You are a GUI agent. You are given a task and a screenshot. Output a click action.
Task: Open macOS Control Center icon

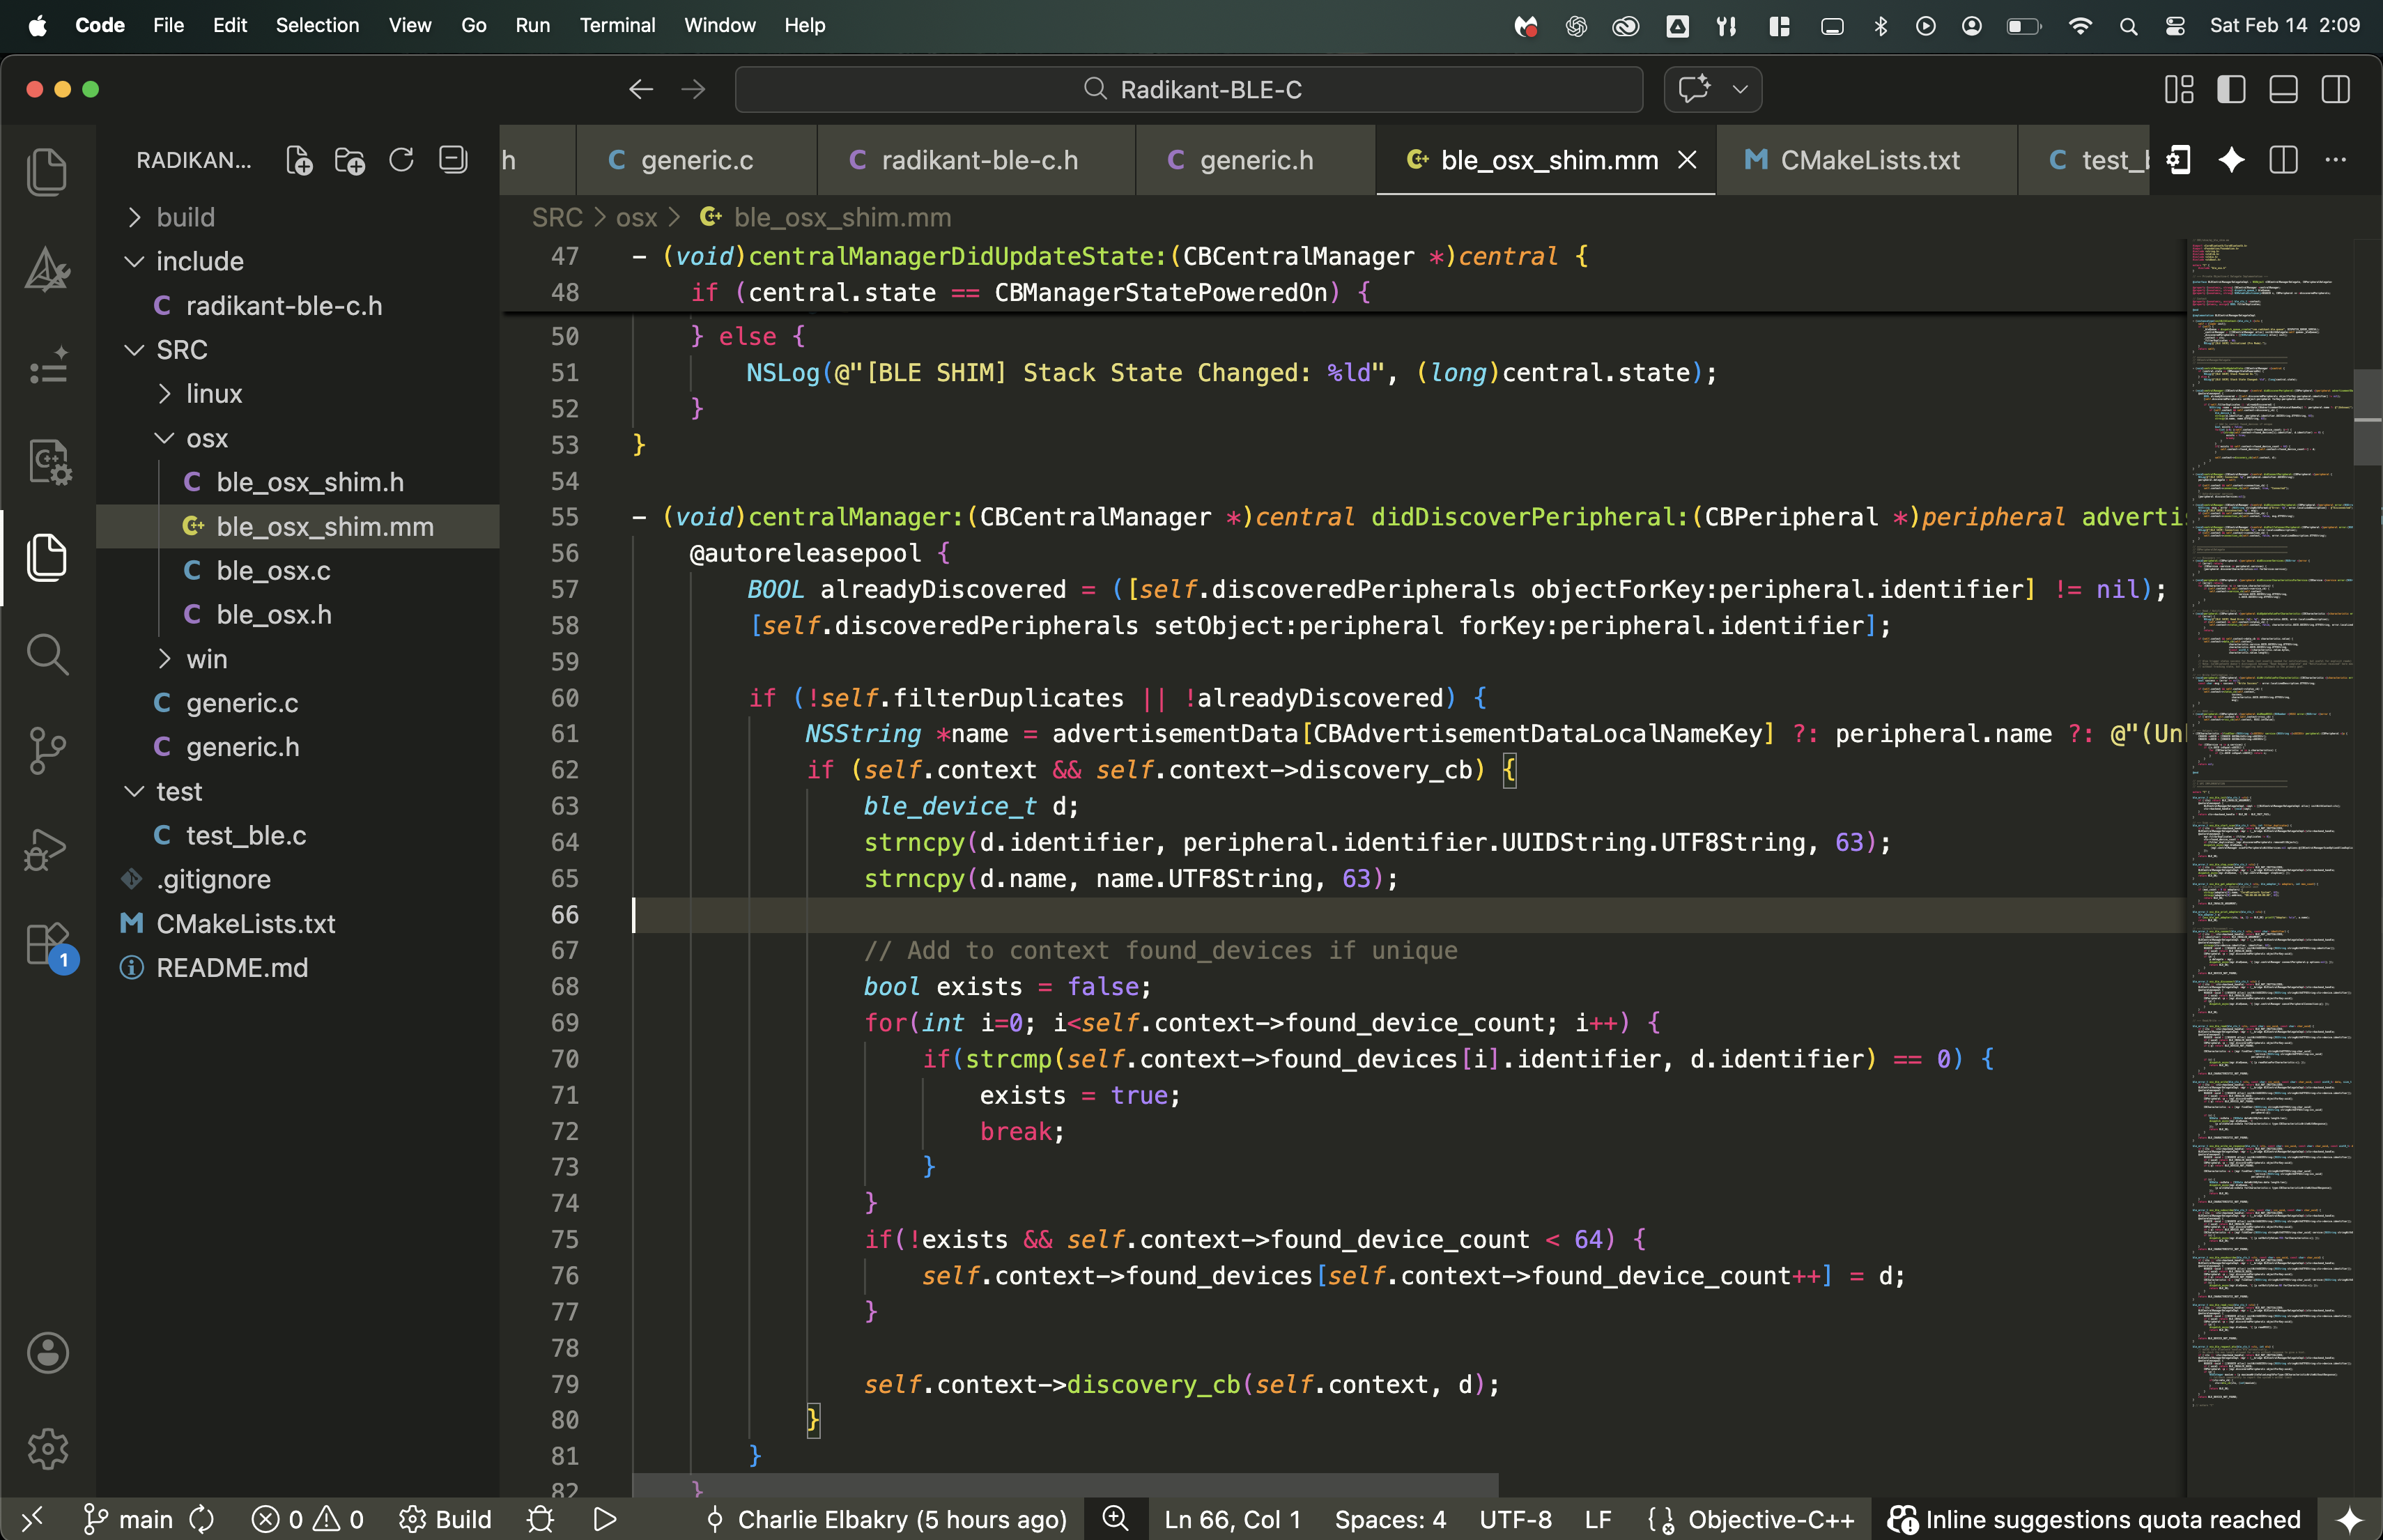[x=2175, y=26]
